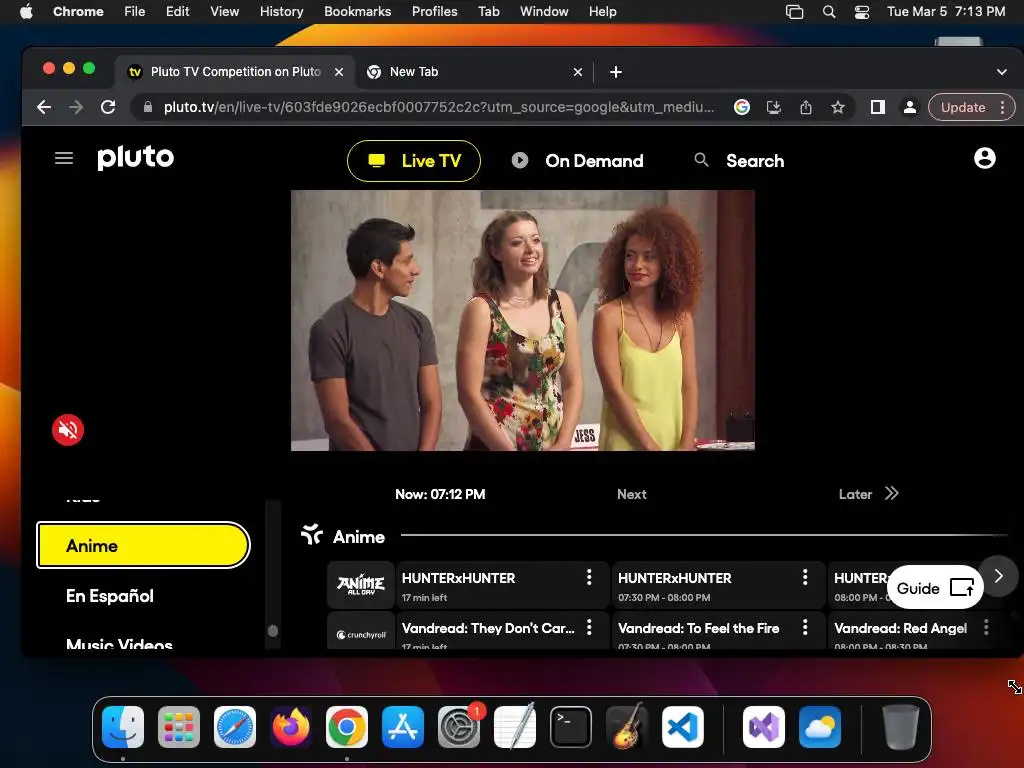Screen dimensions: 1024x768
Task: Jump to Later time slot
Action: tap(869, 494)
